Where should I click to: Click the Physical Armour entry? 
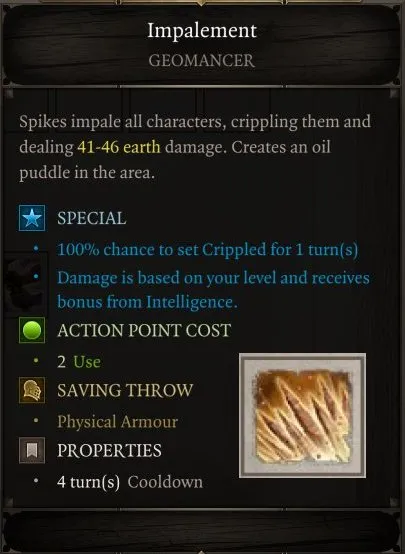tap(117, 422)
